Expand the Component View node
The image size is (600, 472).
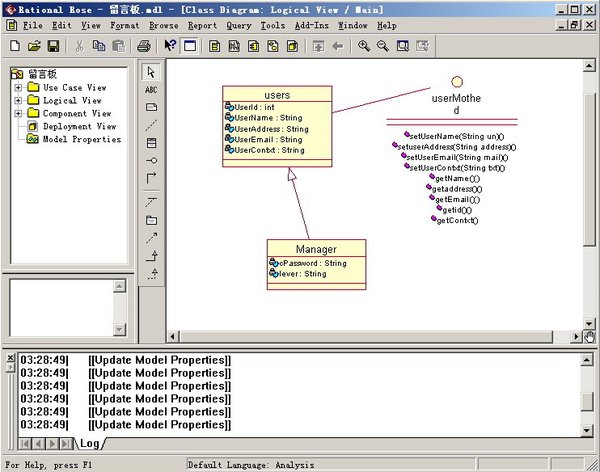[x=18, y=113]
